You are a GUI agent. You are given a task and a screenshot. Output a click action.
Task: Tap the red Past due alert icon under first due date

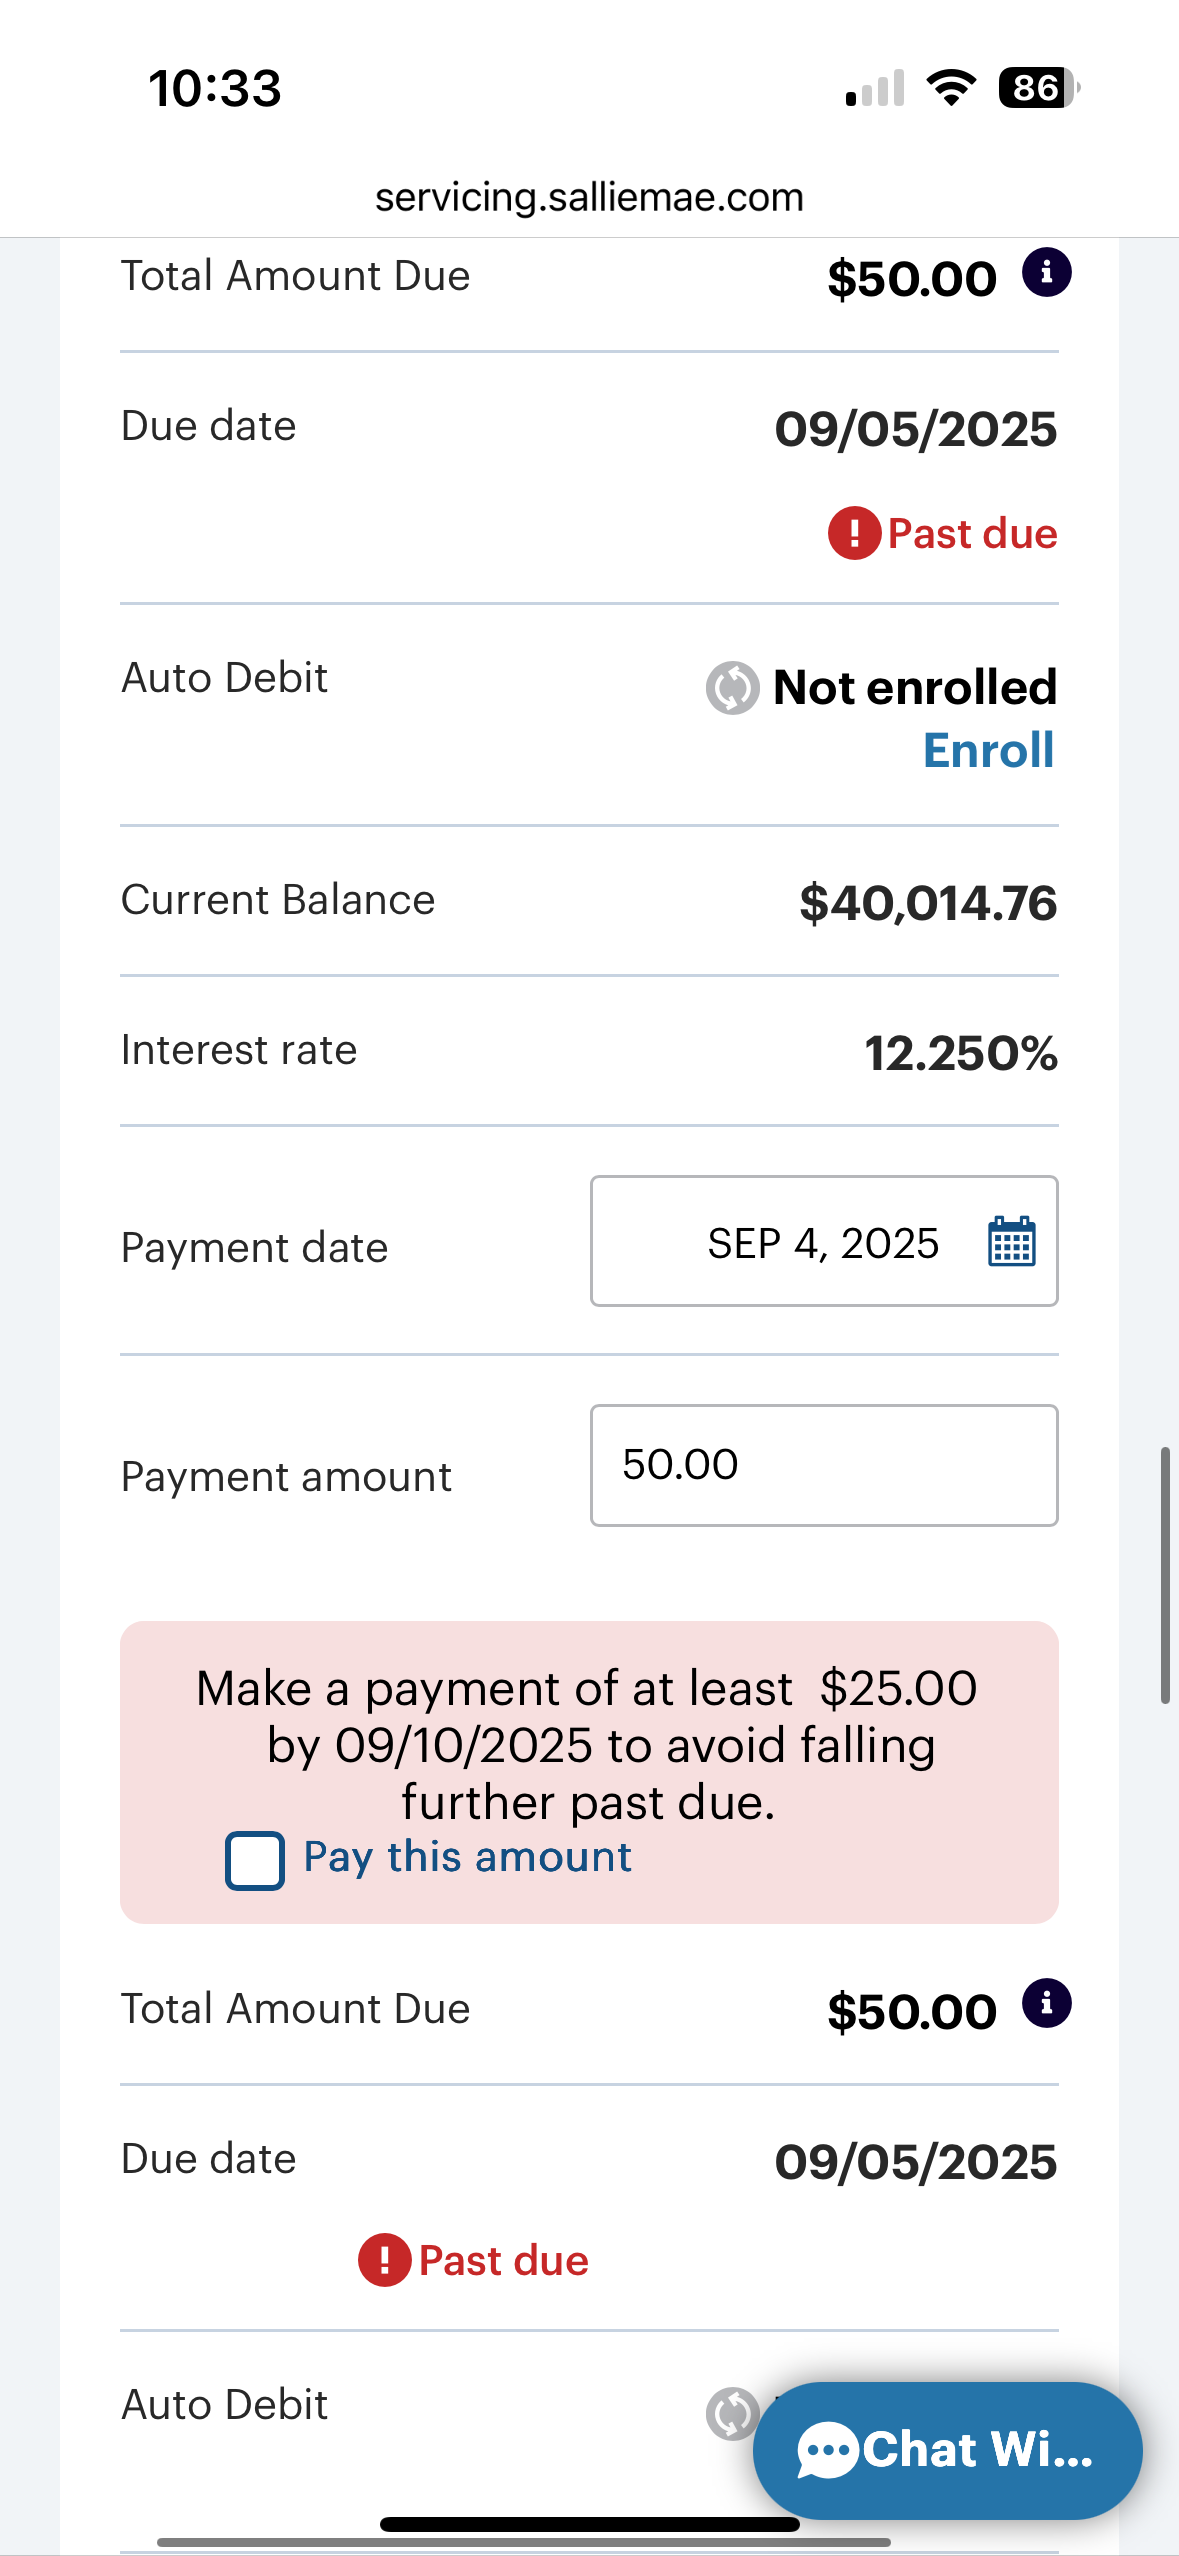(854, 533)
